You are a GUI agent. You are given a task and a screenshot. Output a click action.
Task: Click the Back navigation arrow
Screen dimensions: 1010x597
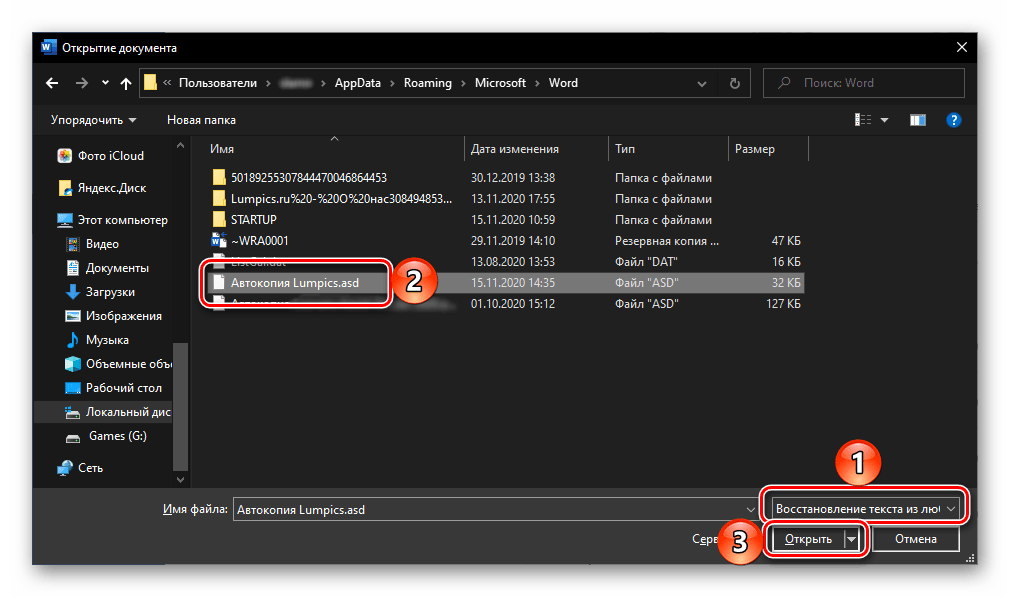[x=54, y=83]
